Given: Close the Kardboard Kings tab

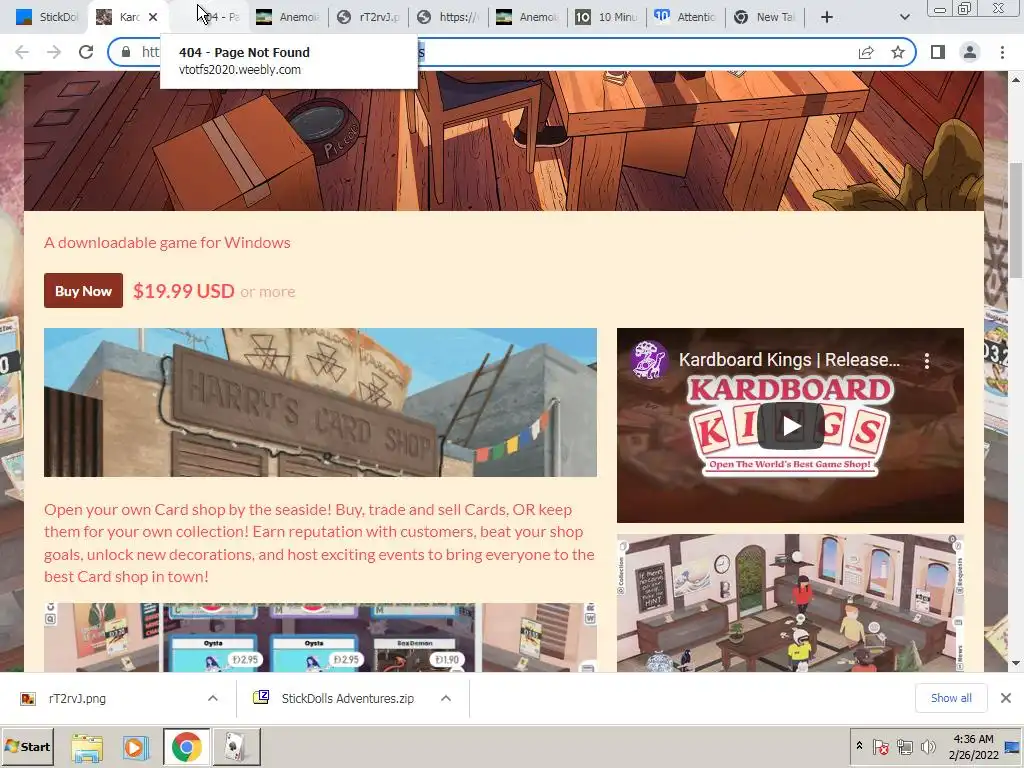Looking at the screenshot, I should coord(153,17).
